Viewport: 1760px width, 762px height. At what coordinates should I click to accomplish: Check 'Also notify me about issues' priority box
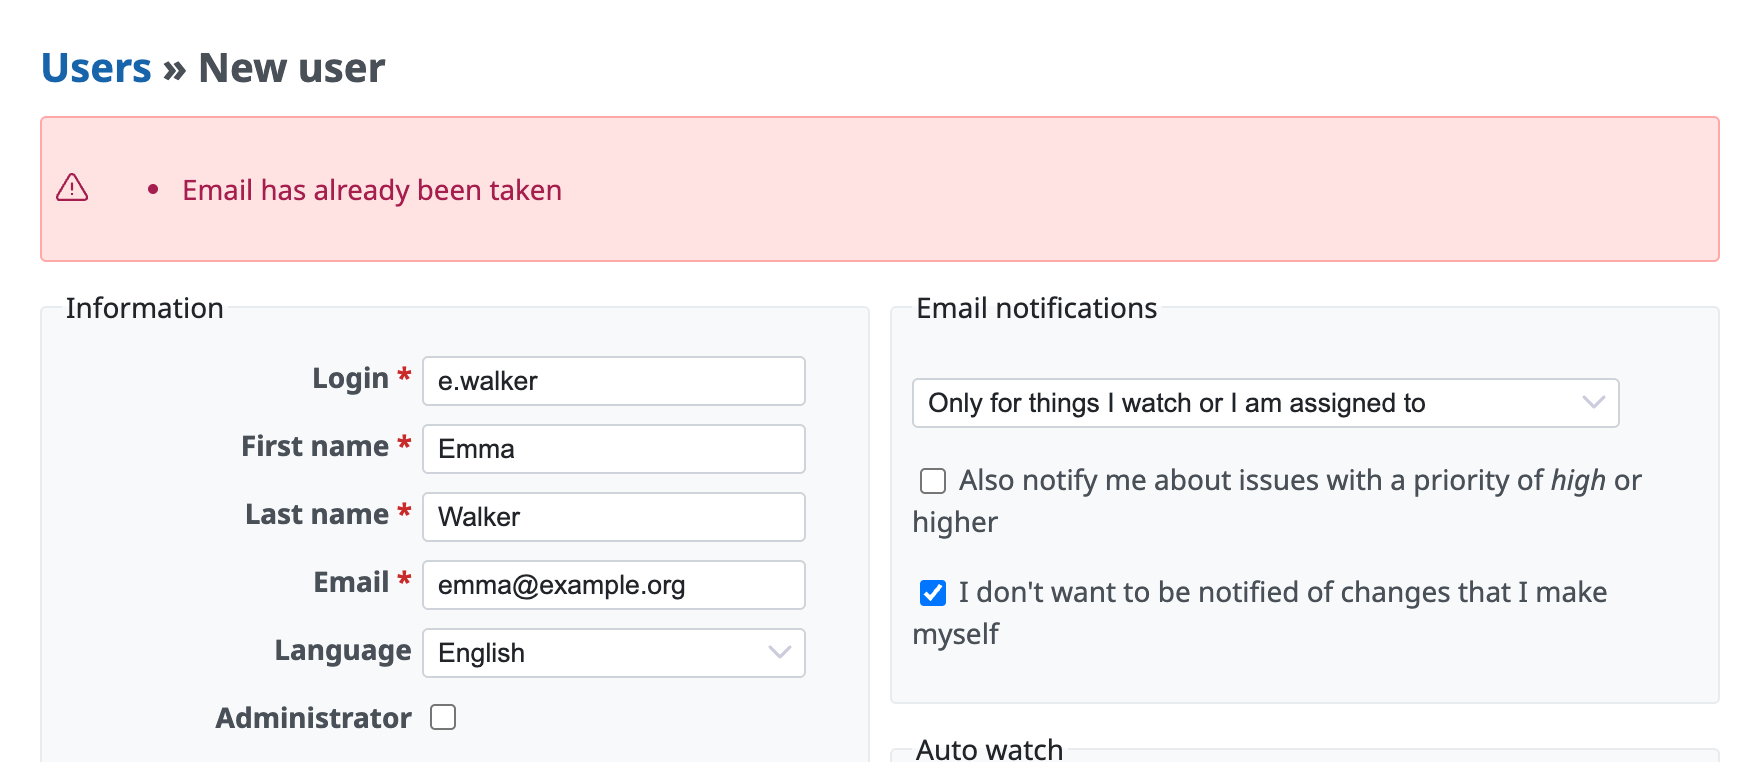pos(933,481)
